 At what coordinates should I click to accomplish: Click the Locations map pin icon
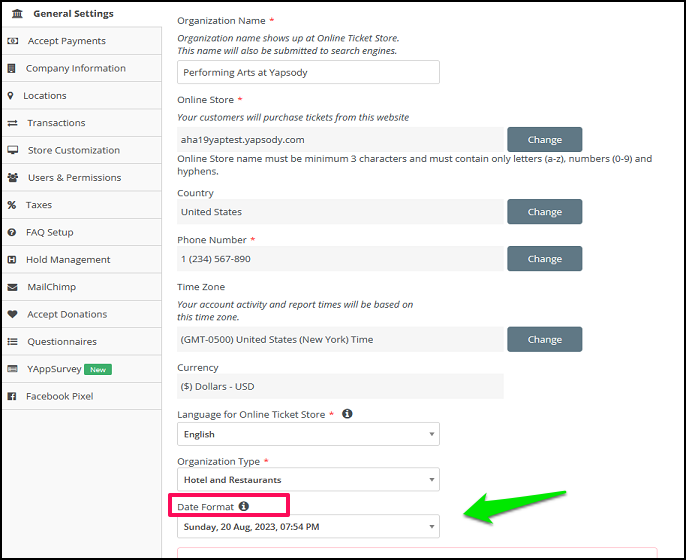point(10,95)
